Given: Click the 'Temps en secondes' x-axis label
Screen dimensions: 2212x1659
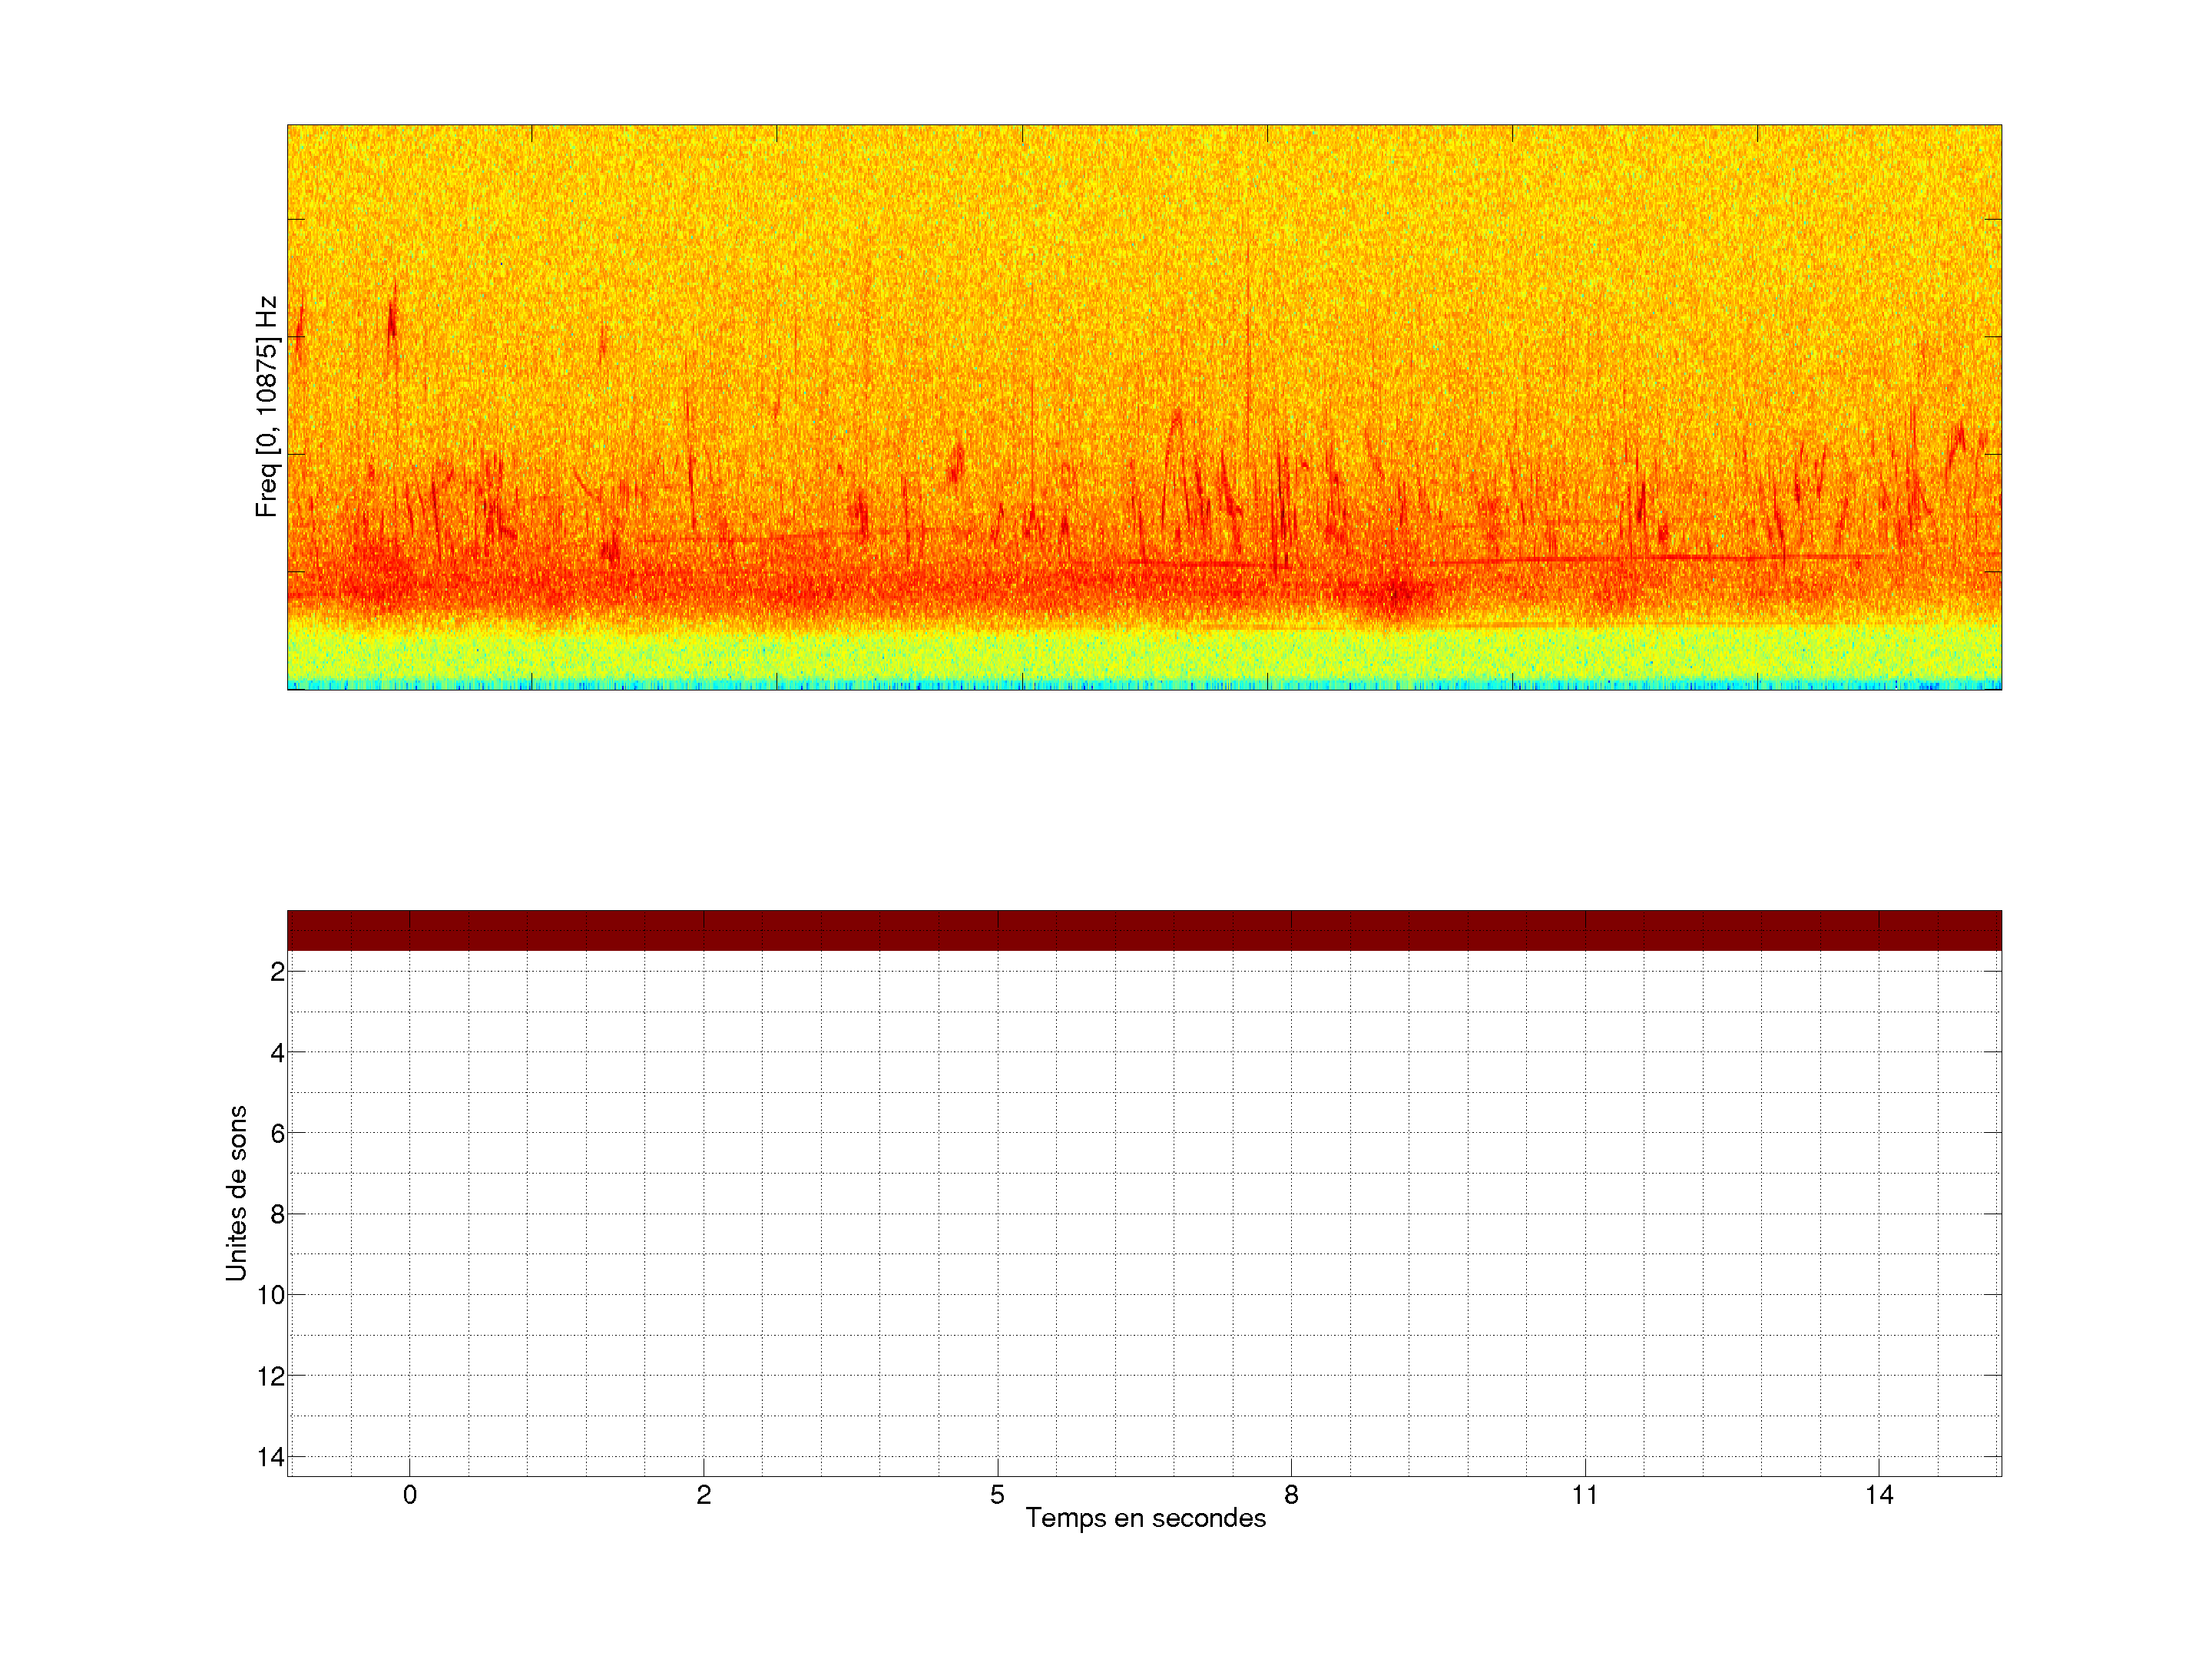Looking at the screenshot, I should (x=1145, y=1518).
